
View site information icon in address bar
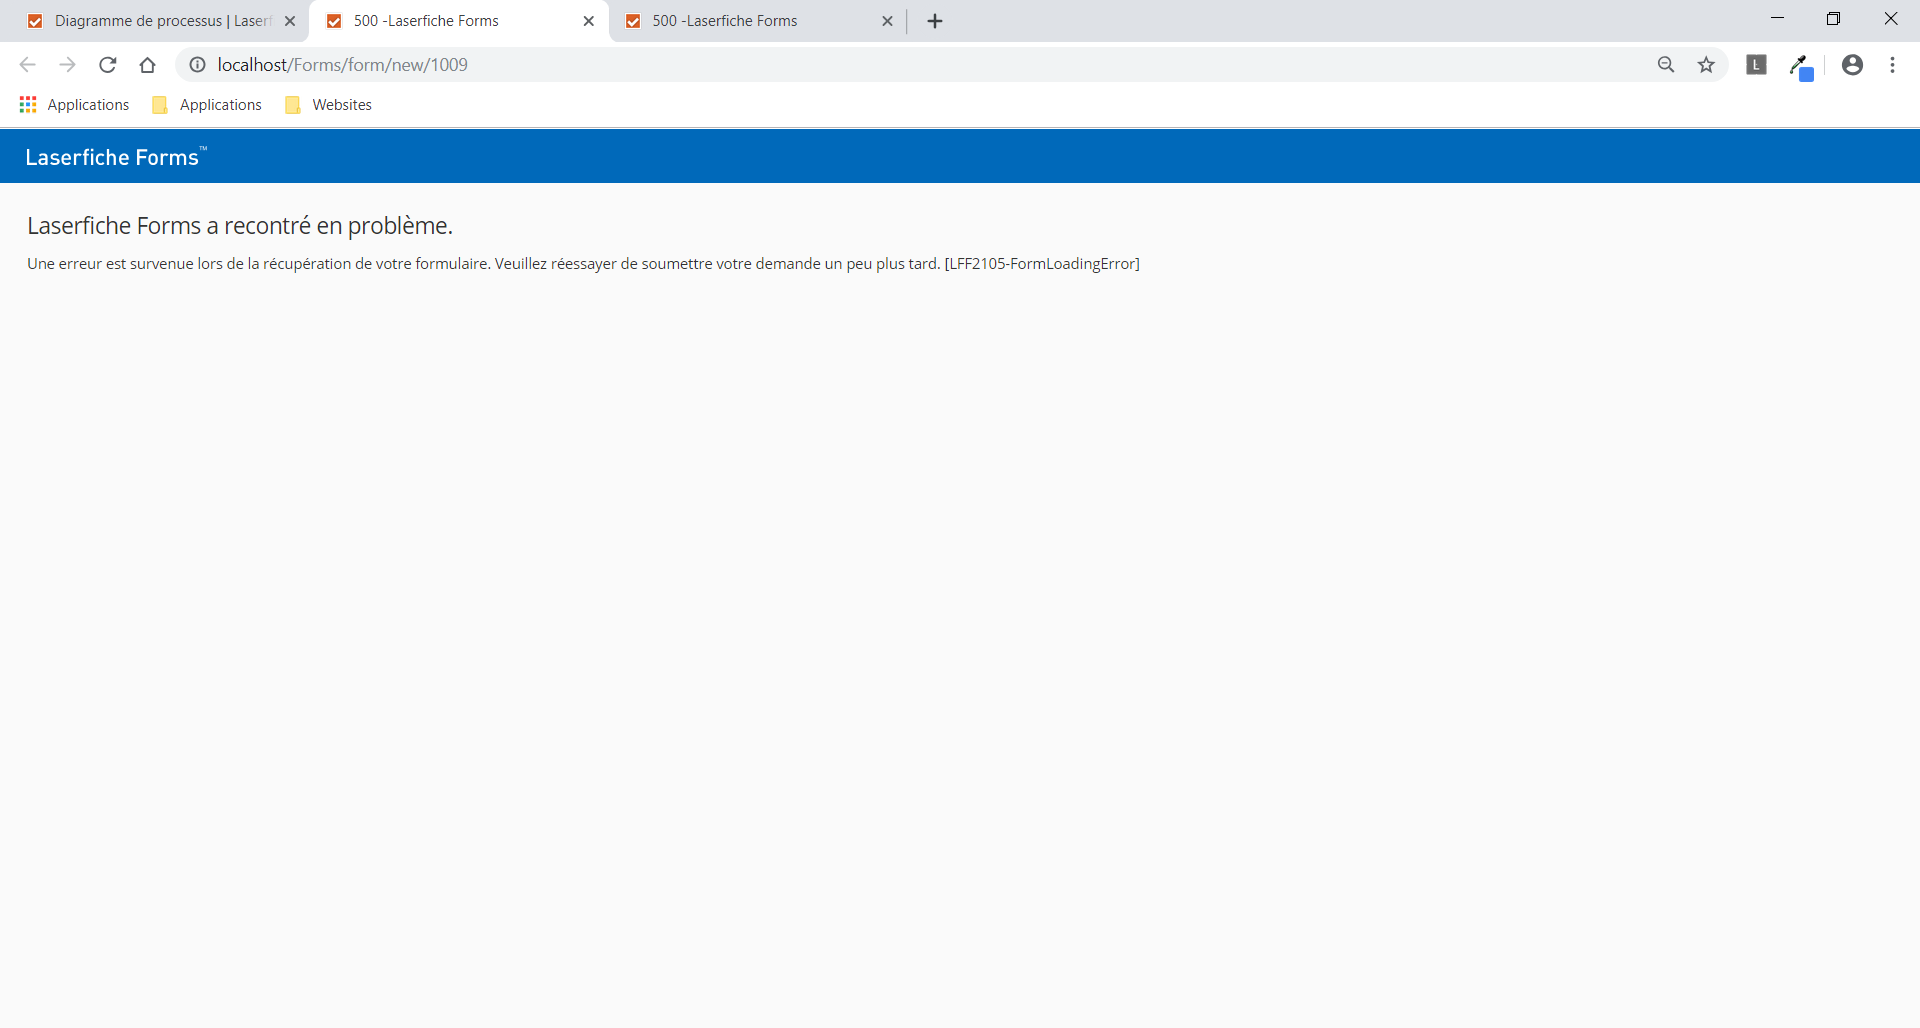(x=198, y=65)
